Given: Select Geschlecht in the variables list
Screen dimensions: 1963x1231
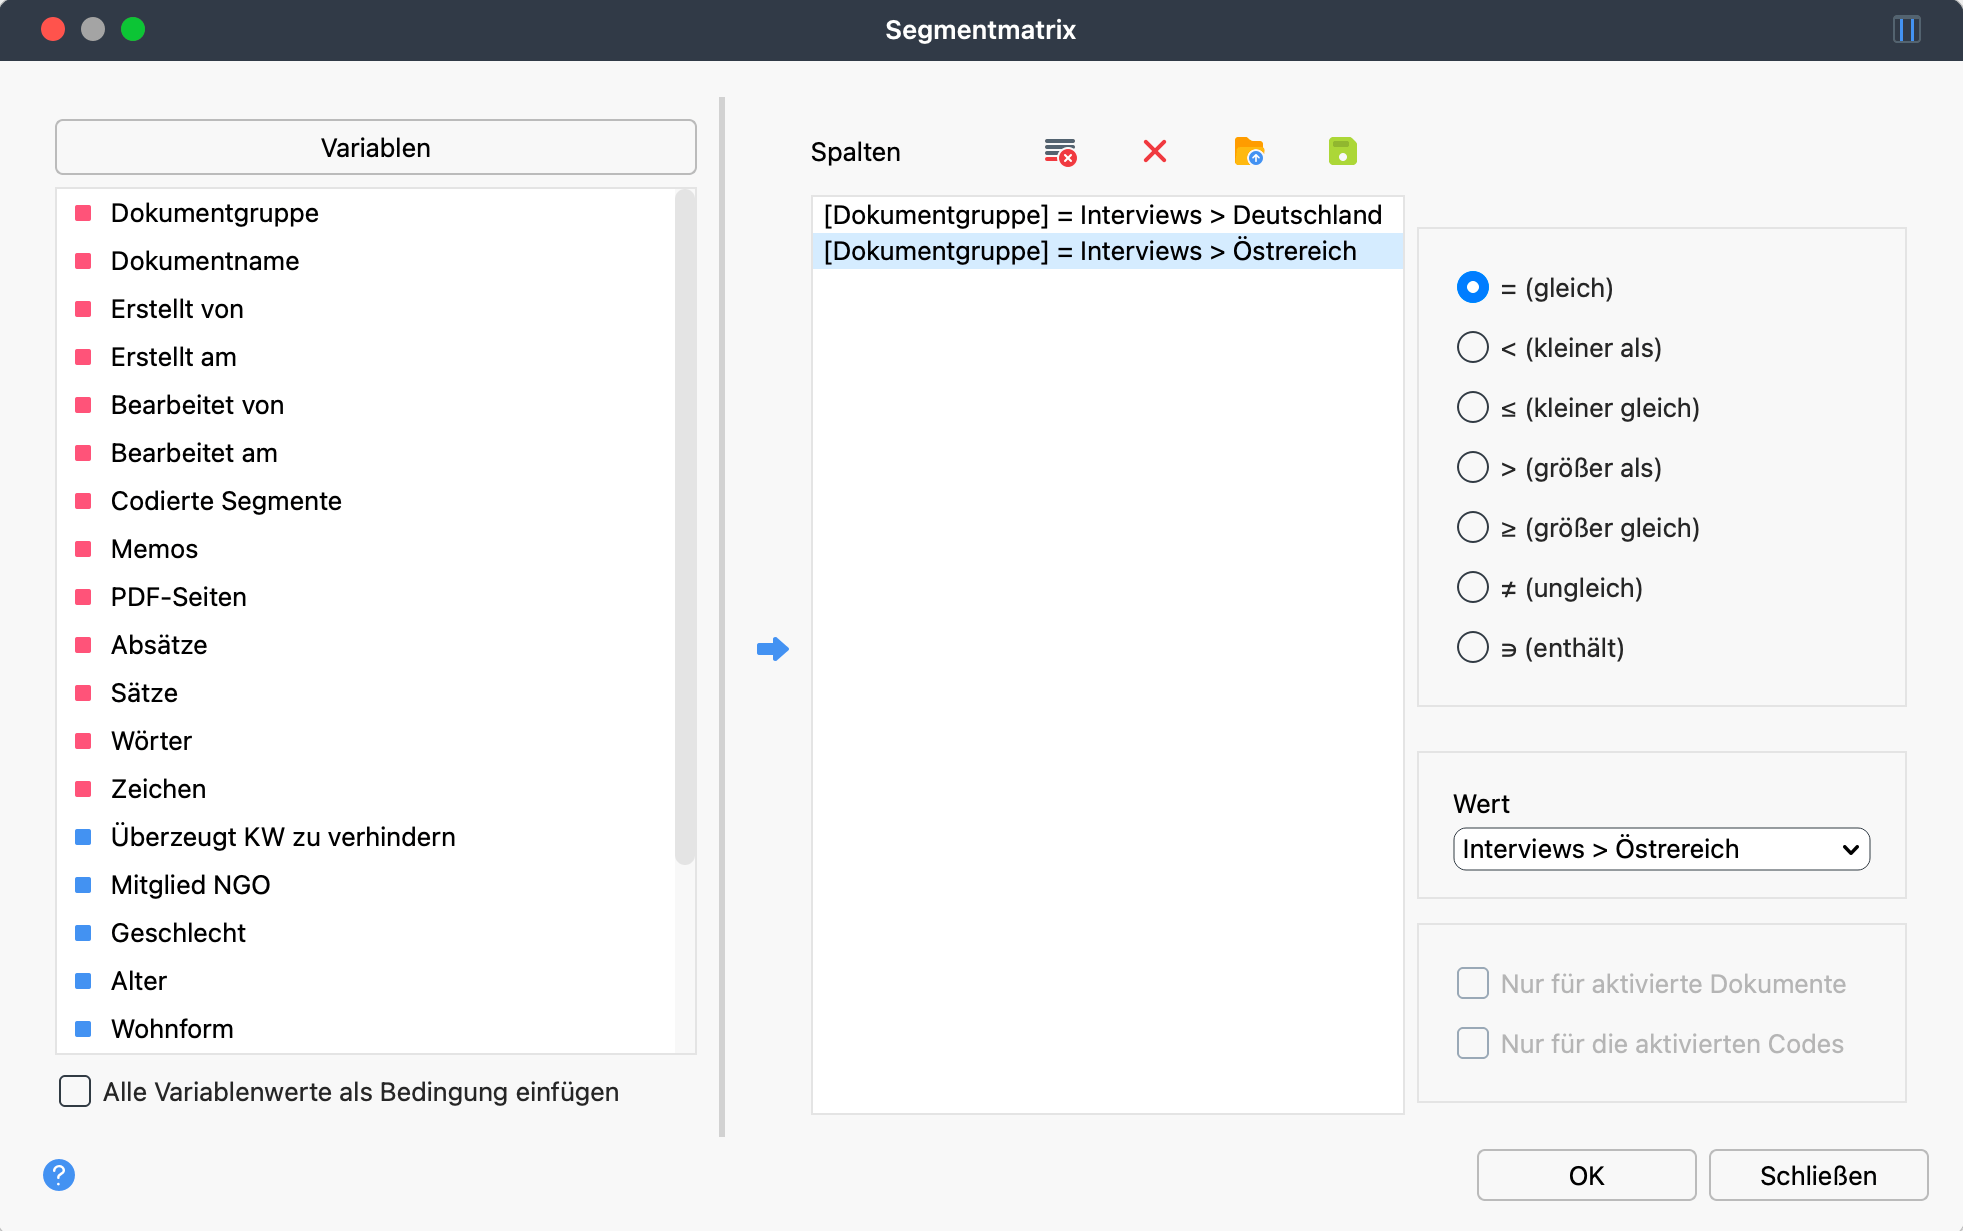Looking at the screenshot, I should point(178,933).
